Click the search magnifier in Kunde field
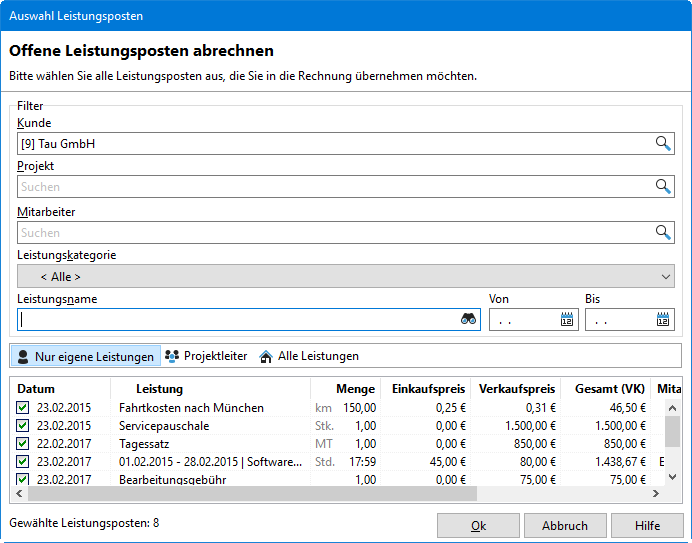Image resolution: width=692 pixels, height=543 pixels. (x=663, y=144)
